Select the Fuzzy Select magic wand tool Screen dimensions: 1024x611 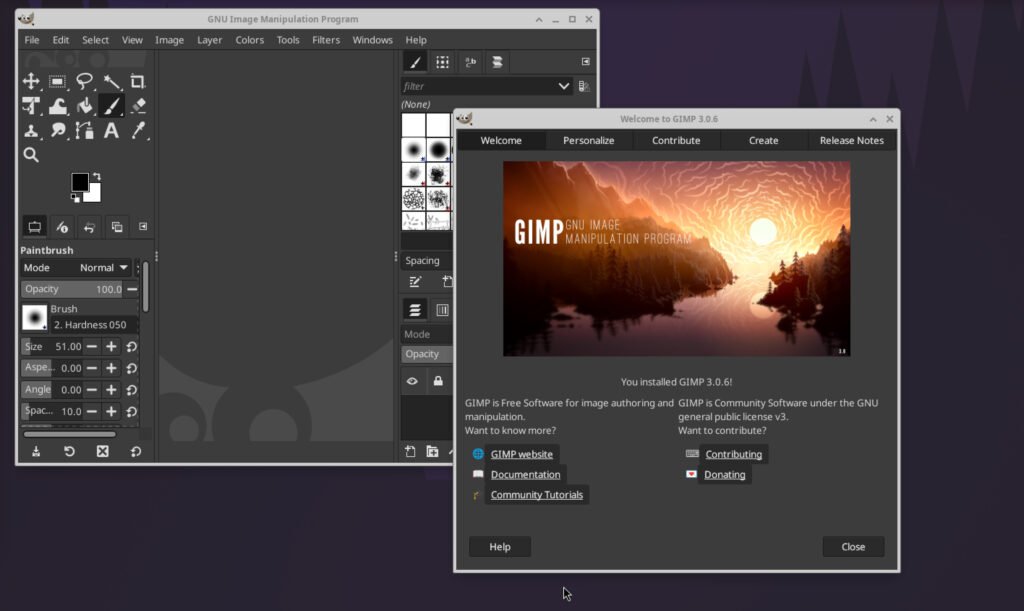[111, 82]
